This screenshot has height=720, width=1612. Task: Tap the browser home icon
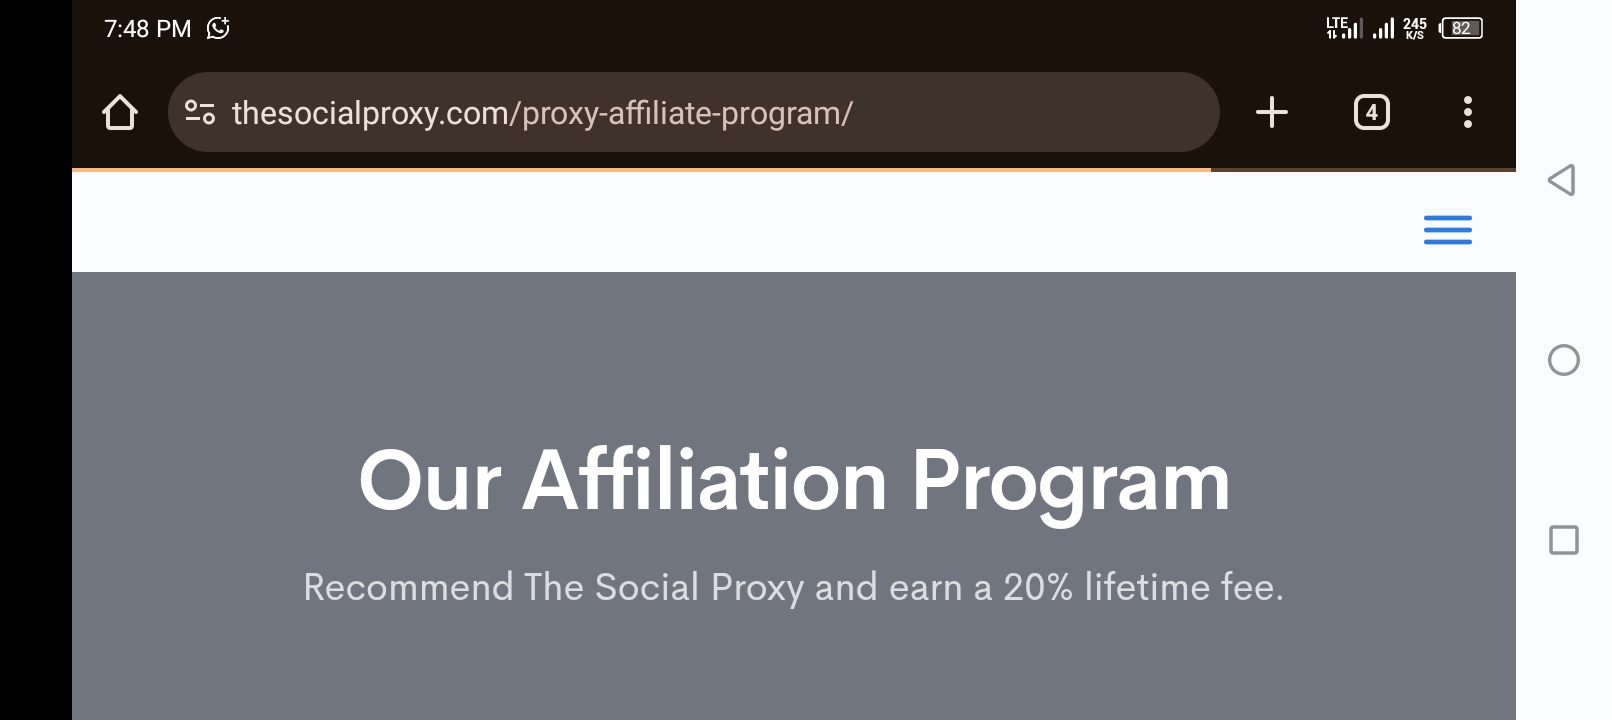(120, 112)
